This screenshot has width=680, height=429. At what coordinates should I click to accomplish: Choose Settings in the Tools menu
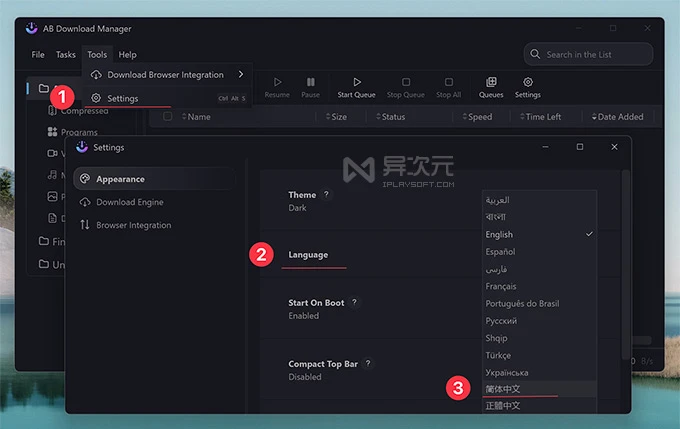(167, 98)
